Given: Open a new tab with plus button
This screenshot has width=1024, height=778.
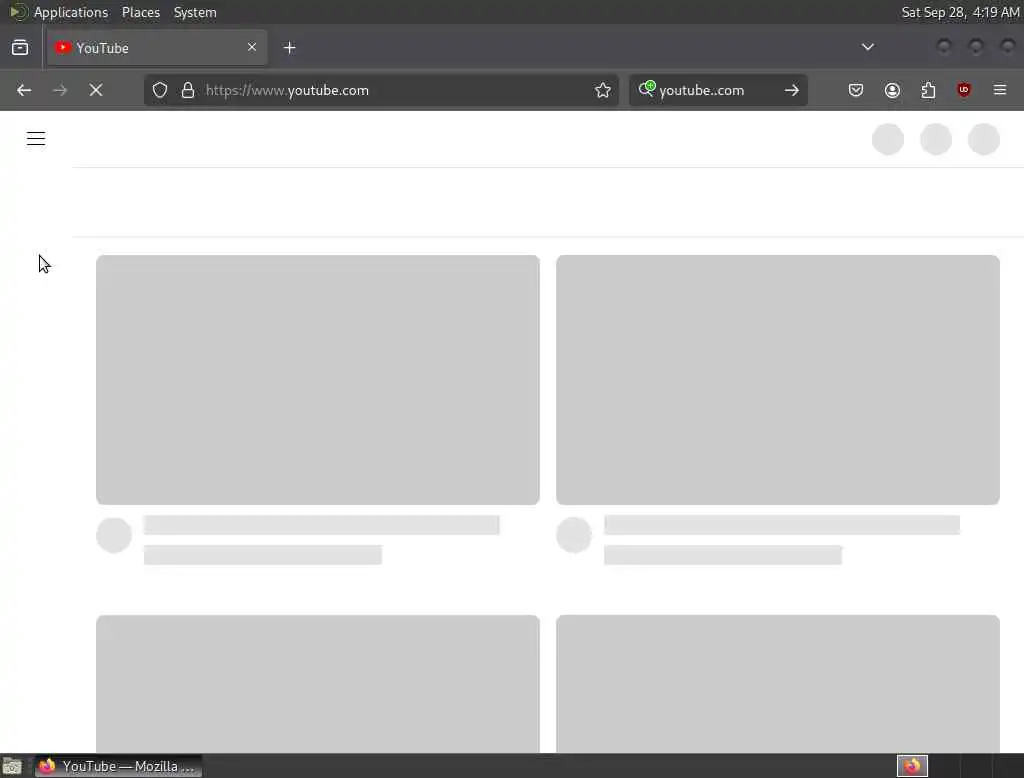Looking at the screenshot, I should [289, 48].
